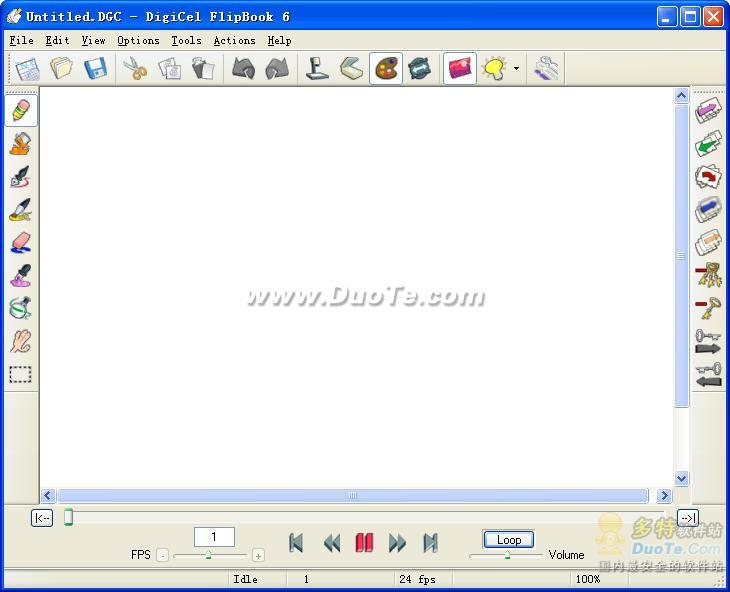
Task: Select the Pencil drawing tool
Action: (21, 110)
